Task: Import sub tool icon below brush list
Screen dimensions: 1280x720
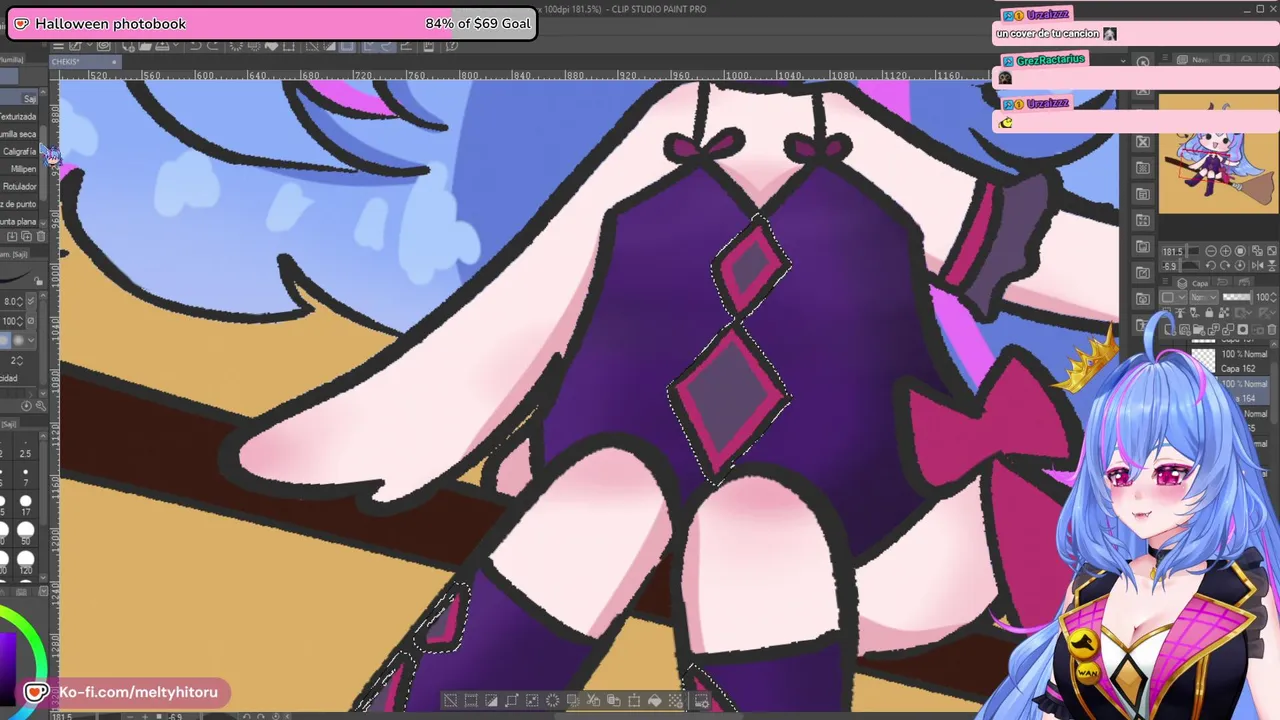Action: pos(12,237)
